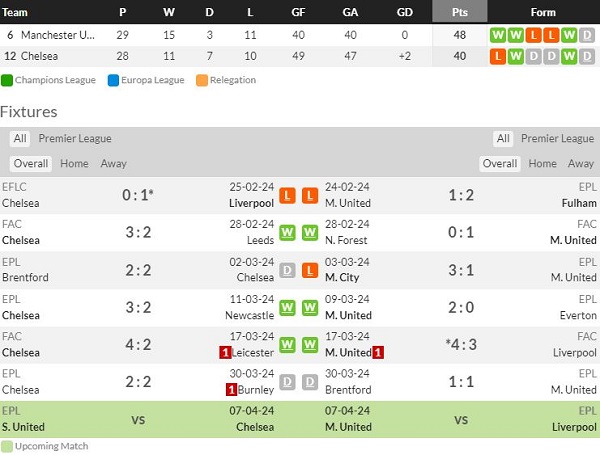The image size is (600, 455).
Task: Switch left fixtures to Home
Action: pyautogui.click(x=74, y=164)
